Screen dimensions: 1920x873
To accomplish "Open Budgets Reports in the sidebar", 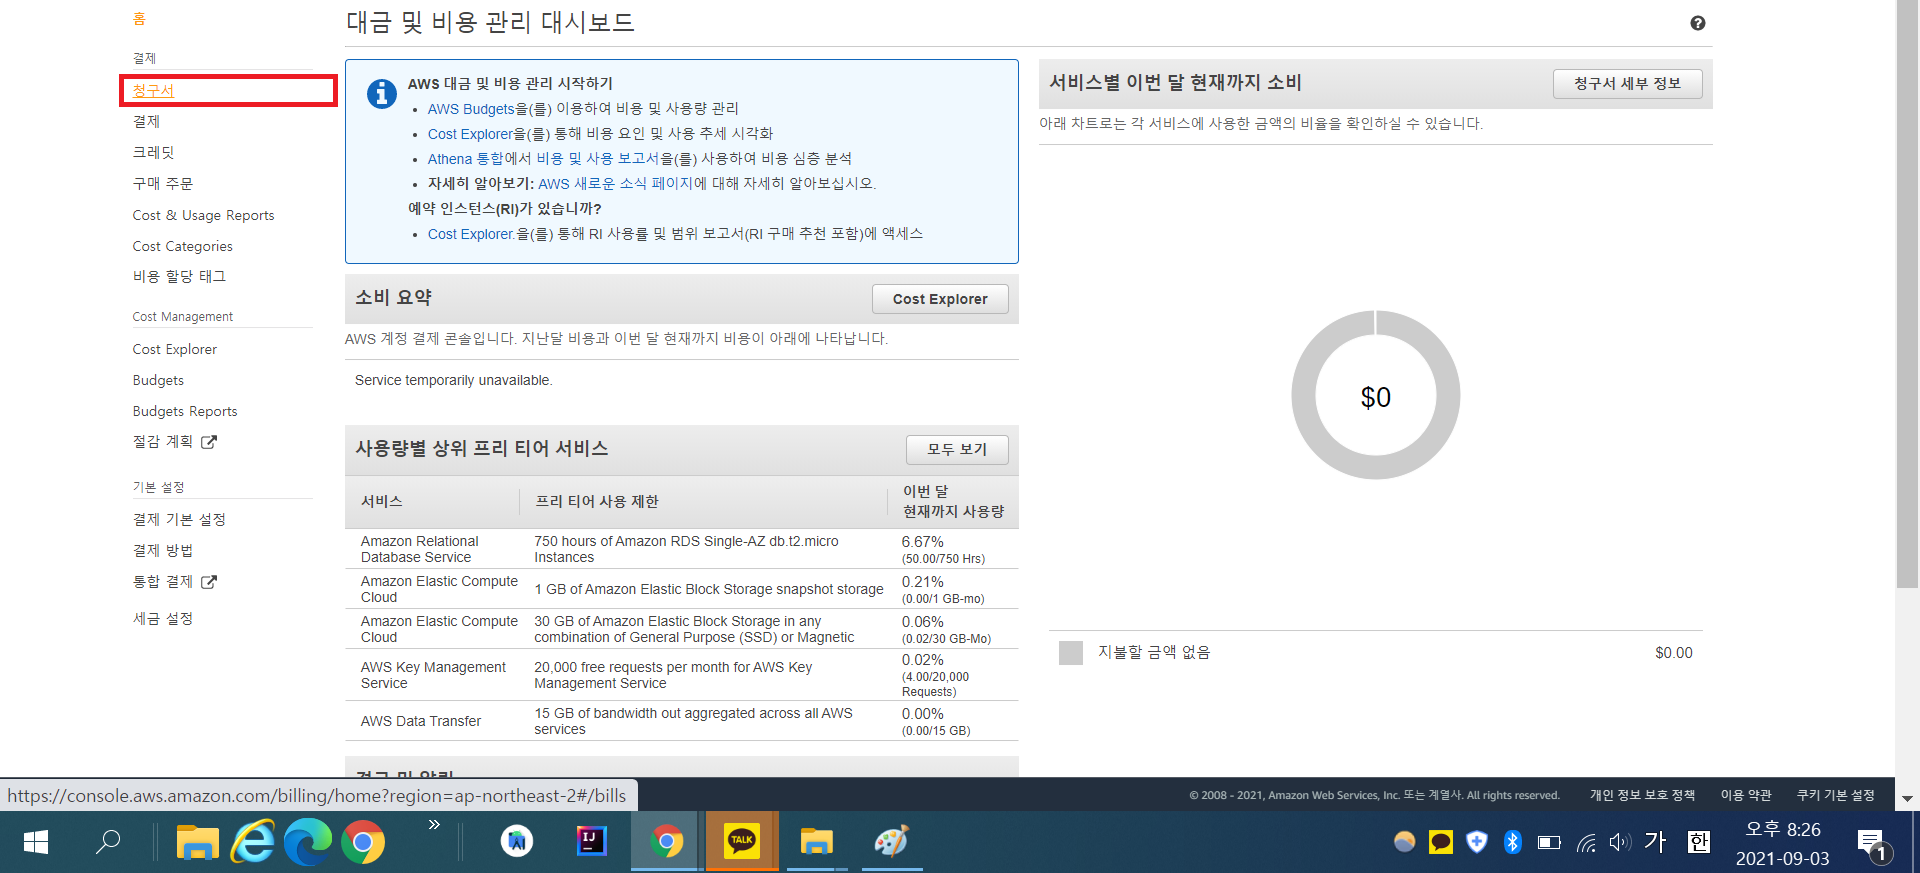I will pyautogui.click(x=185, y=411).
